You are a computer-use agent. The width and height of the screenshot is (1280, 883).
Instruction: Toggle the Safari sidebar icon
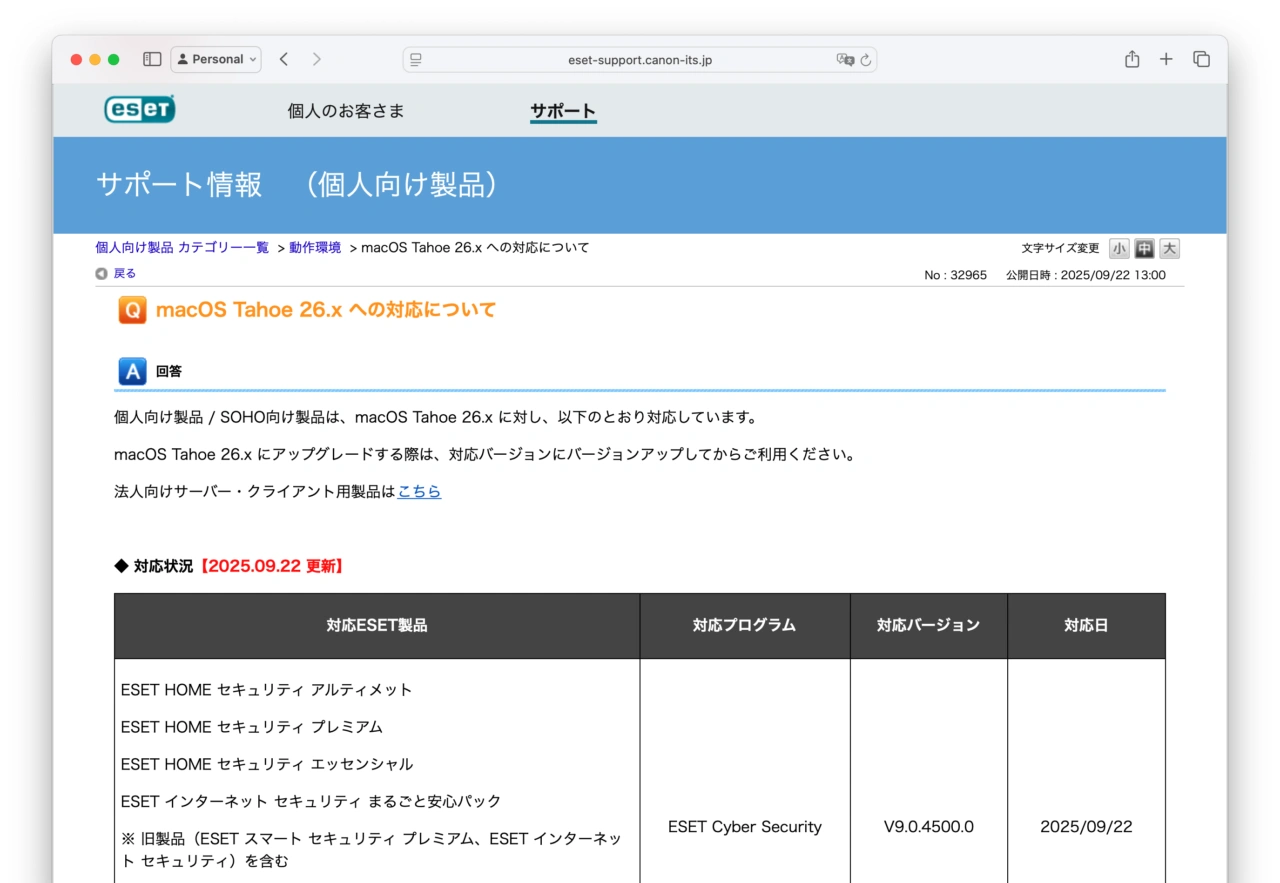151,59
